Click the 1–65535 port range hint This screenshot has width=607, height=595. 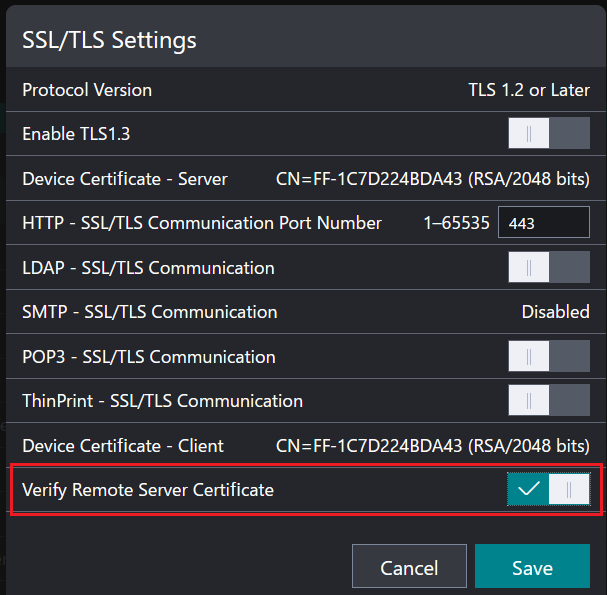(456, 223)
